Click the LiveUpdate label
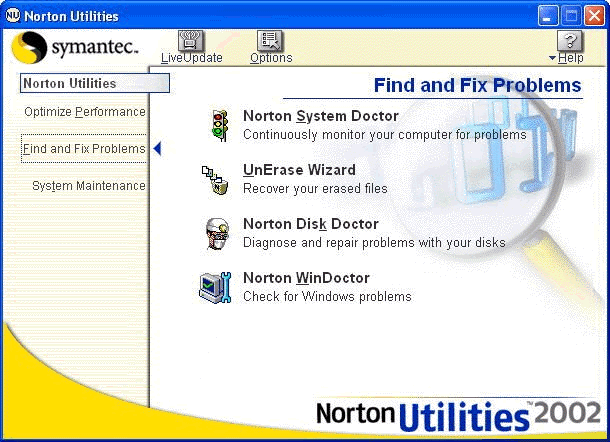The width and height of the screenshot is (610, 442). pyautogui.click(x=192, y=58)
